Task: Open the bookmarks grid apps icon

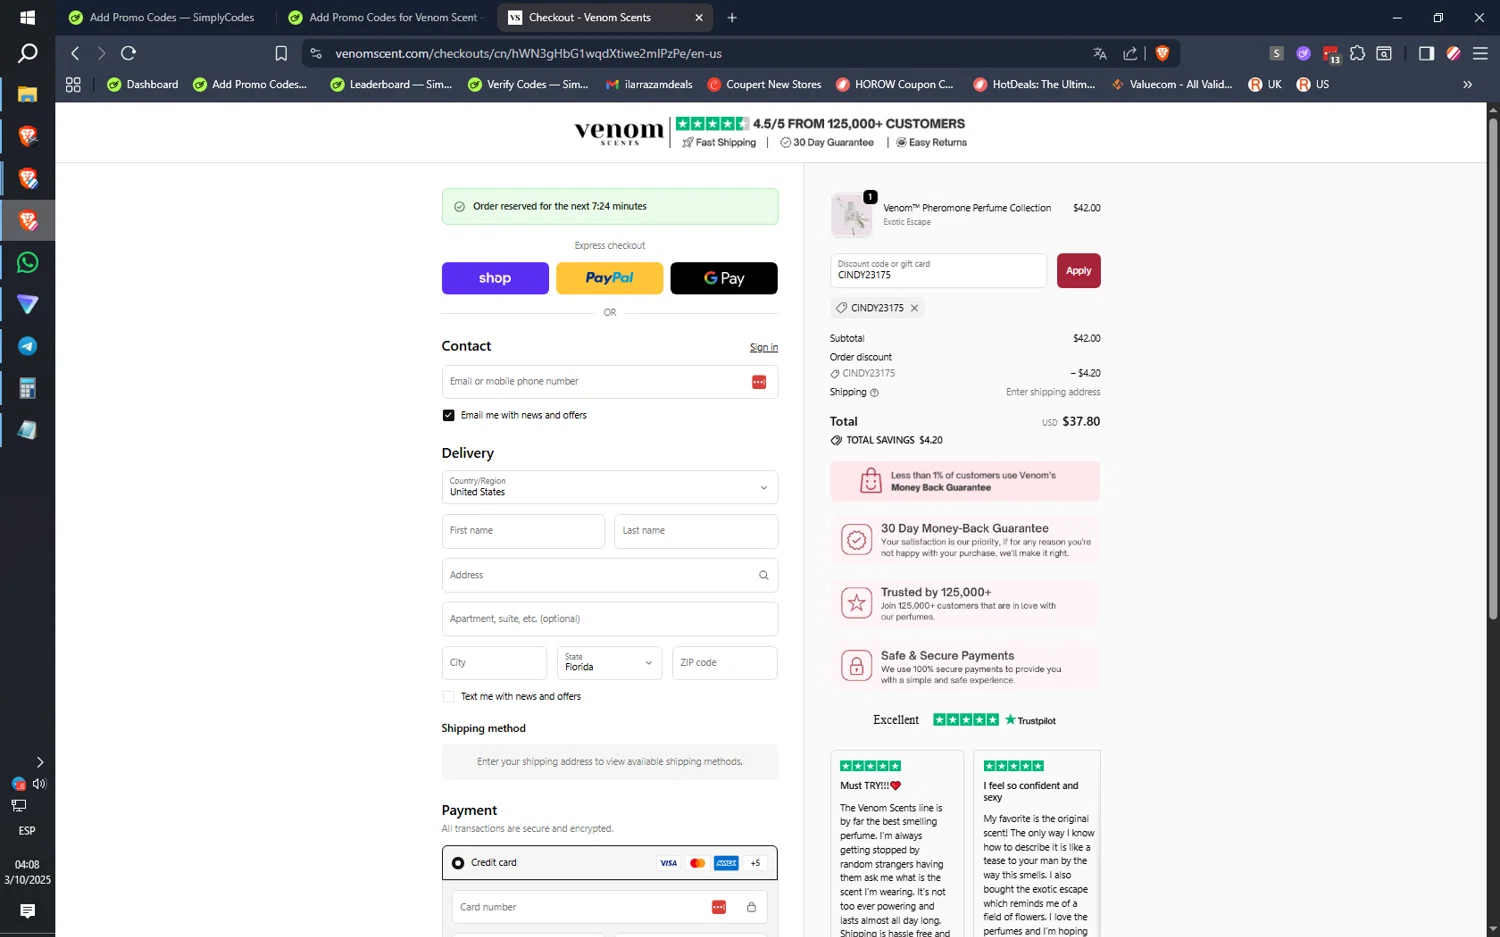Action: pyautogui.click(x=73, y=85)
